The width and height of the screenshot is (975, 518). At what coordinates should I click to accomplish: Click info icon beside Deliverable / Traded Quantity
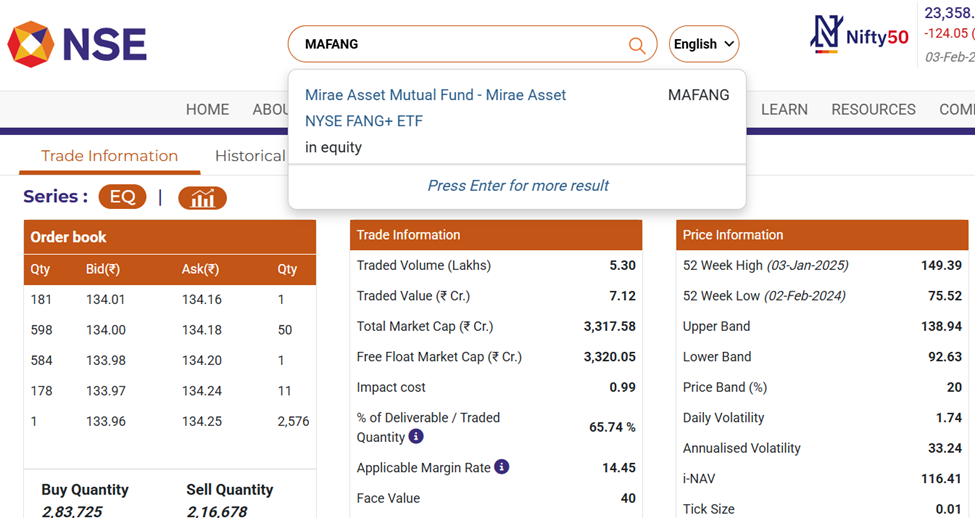click(416, 437)
